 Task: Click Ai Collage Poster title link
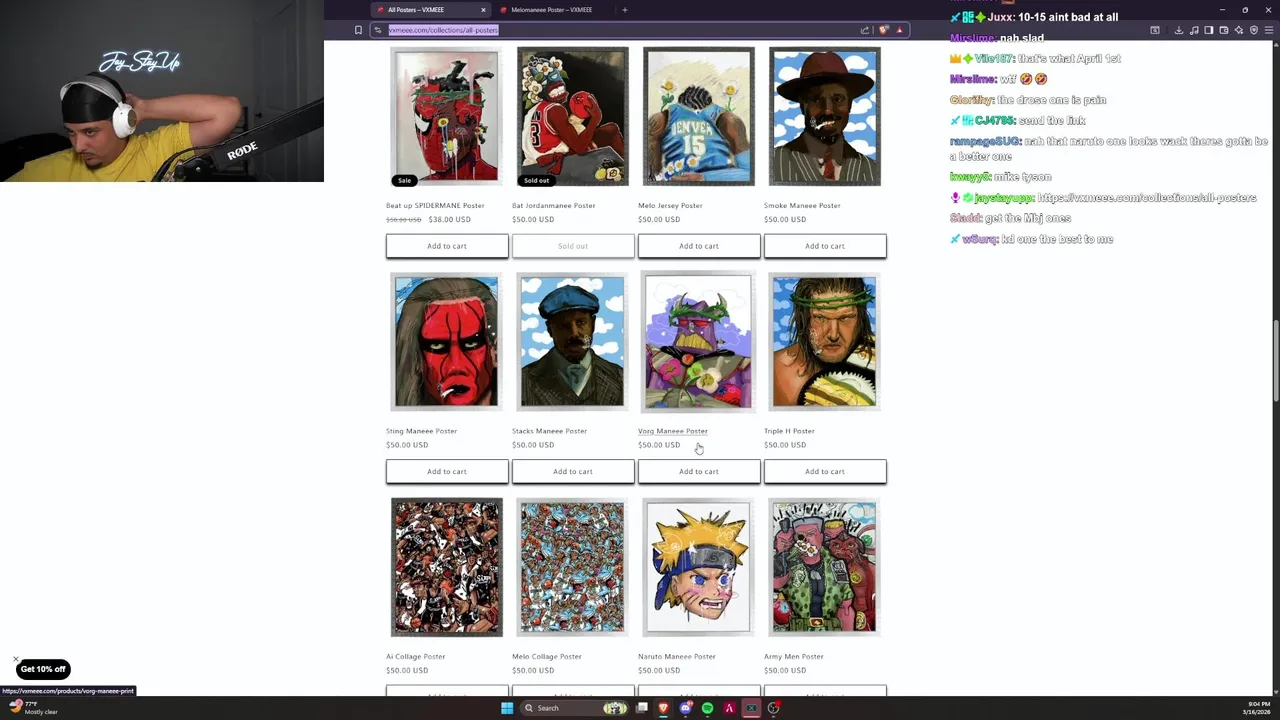pyautogui.click(x=415, y=657)
